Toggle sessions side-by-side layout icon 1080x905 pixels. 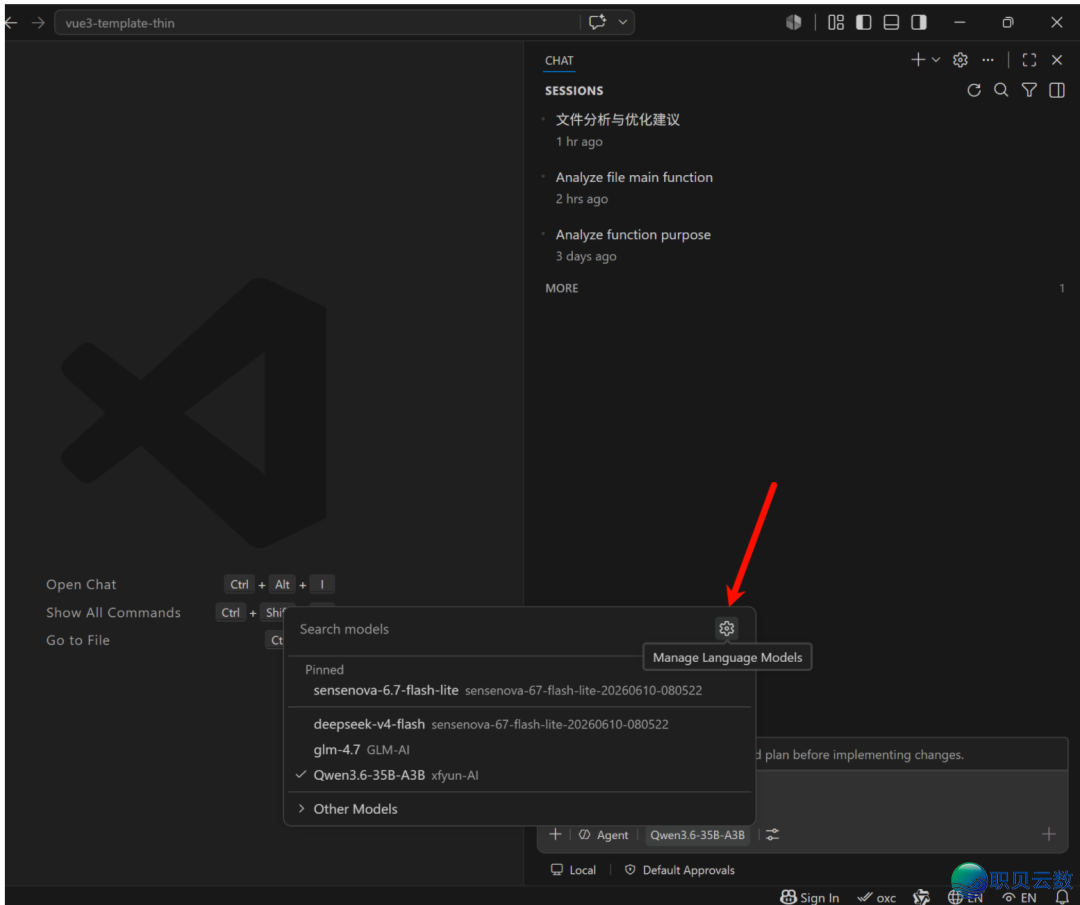pyautogui.click(x=1057, y=90)
